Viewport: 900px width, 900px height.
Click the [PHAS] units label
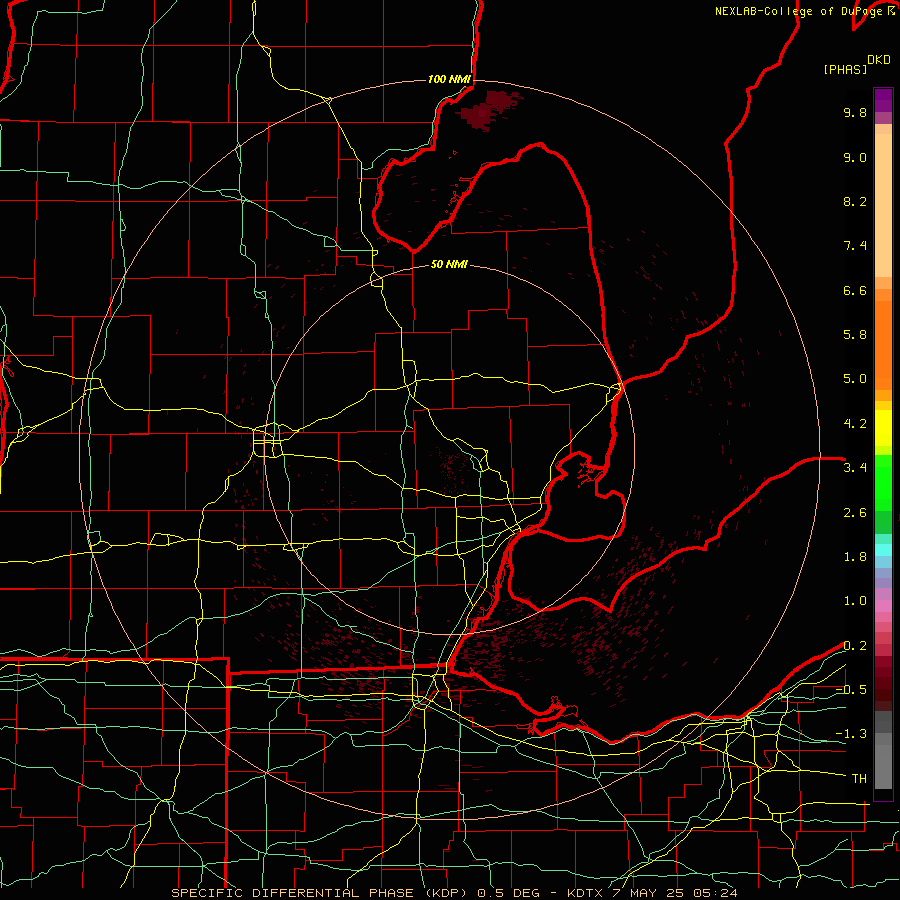(x=845, y=69)
